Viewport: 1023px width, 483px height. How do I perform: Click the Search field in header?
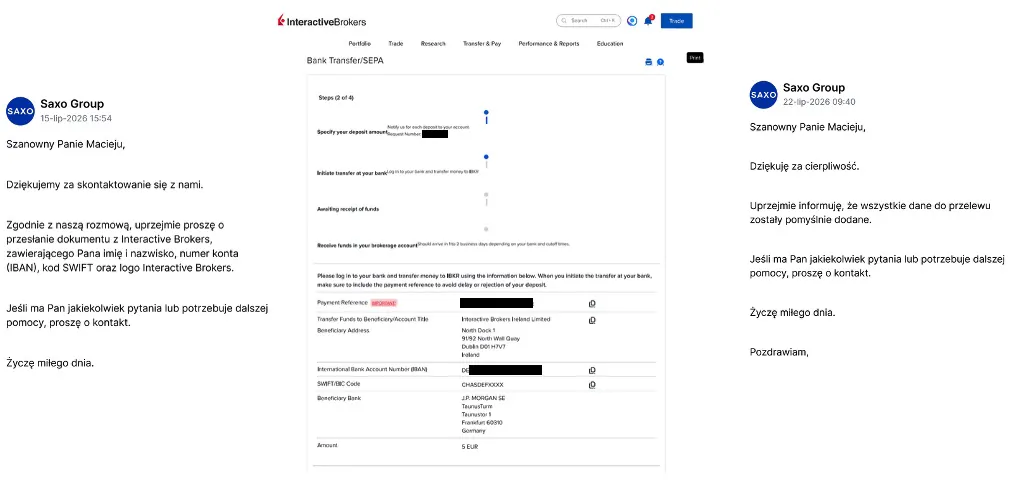[x=588, y=21]
